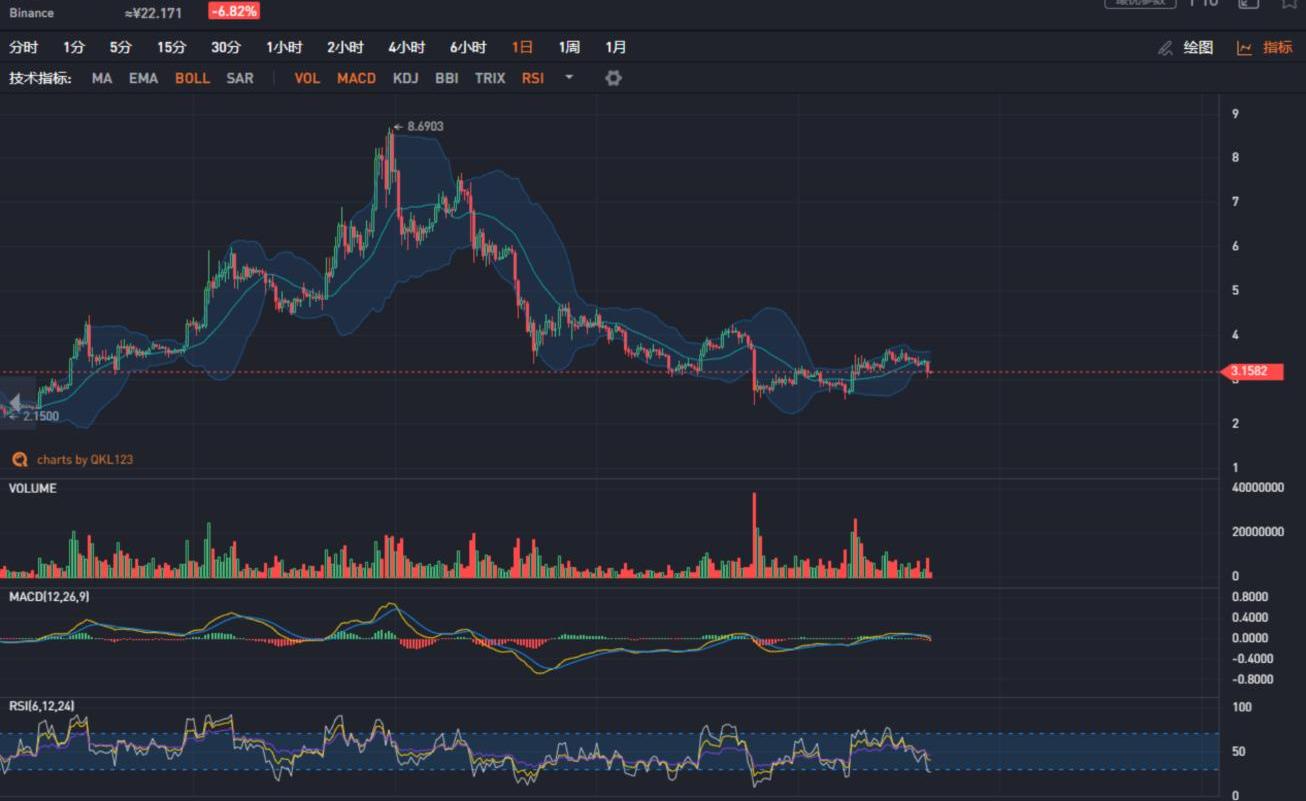The image size is (1306, 801).
Task: Select the 1周 weekly interval
Action: tap(569, 47)
